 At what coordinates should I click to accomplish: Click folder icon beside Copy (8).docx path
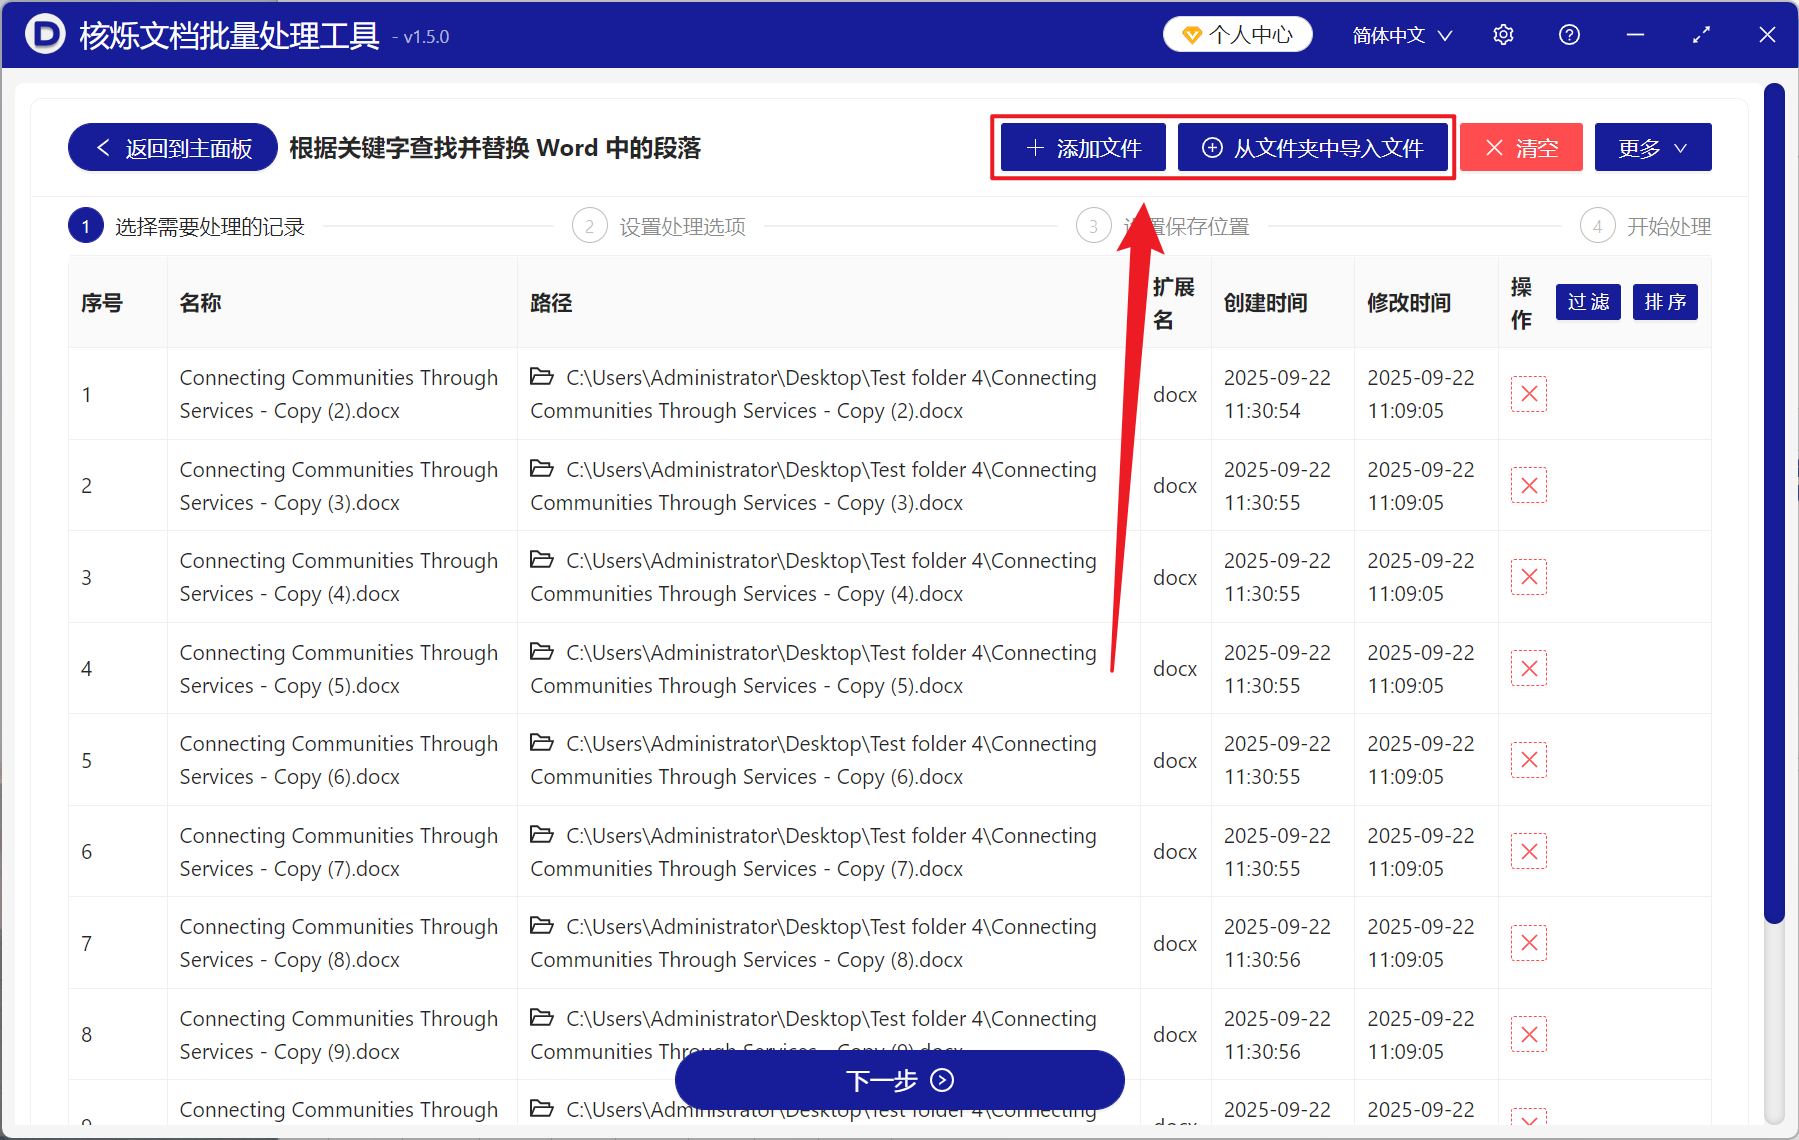(542, 926)
